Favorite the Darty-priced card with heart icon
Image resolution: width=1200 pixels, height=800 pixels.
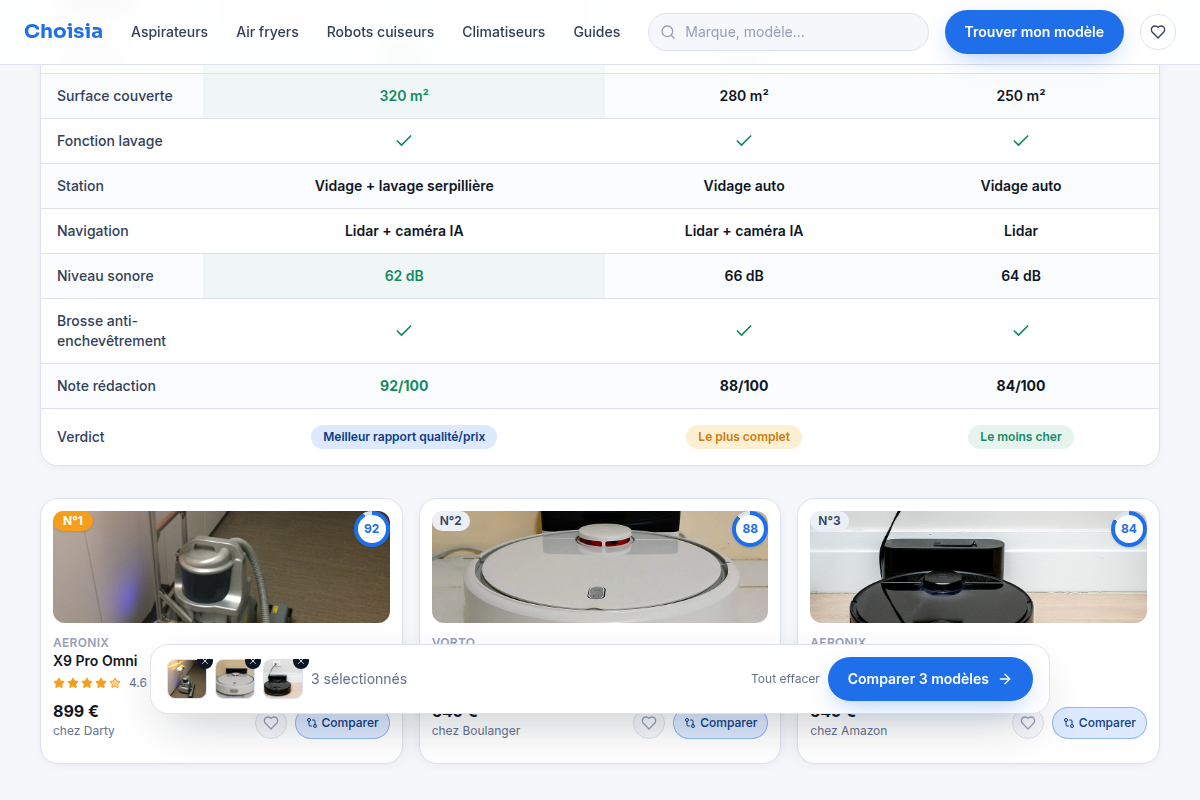tap(271, 723)
